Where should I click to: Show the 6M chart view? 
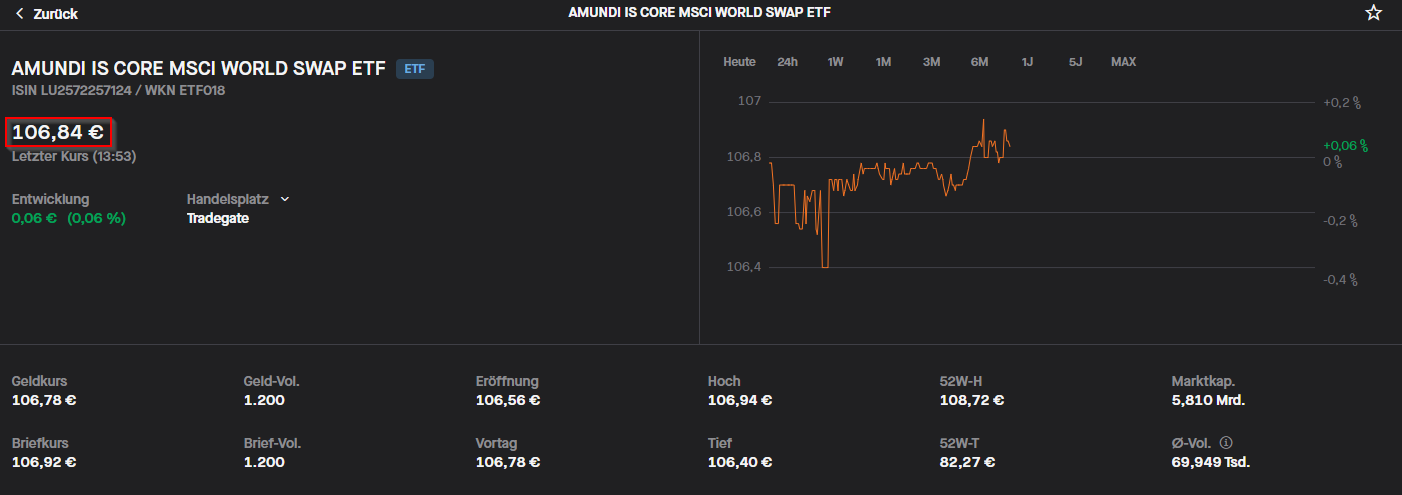point(979,62)
